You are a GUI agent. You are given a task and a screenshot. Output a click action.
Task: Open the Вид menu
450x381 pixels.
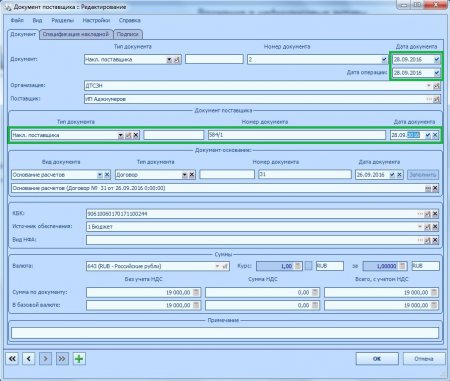tap(37, 20)
